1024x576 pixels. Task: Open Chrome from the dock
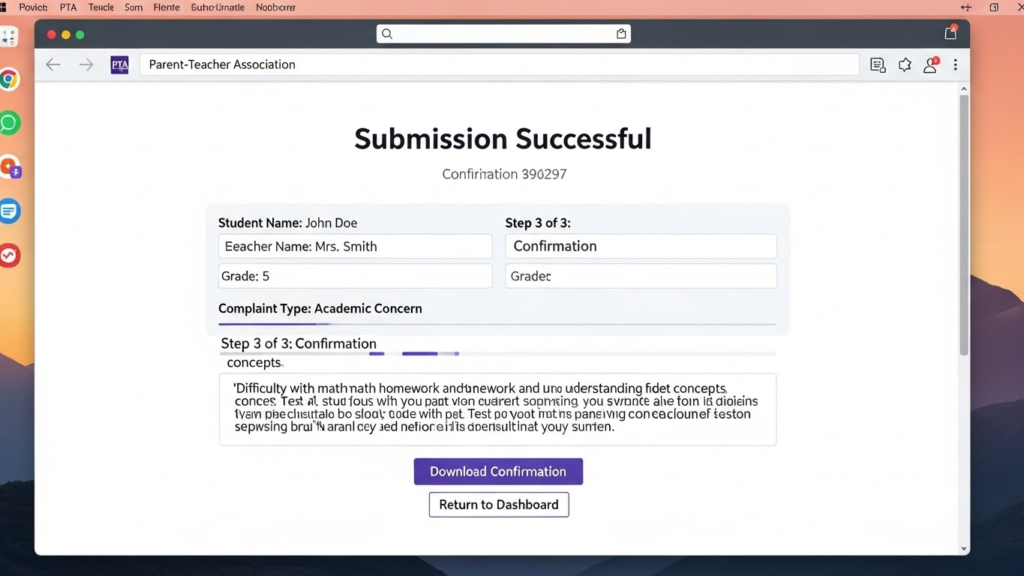pos(11,79)
